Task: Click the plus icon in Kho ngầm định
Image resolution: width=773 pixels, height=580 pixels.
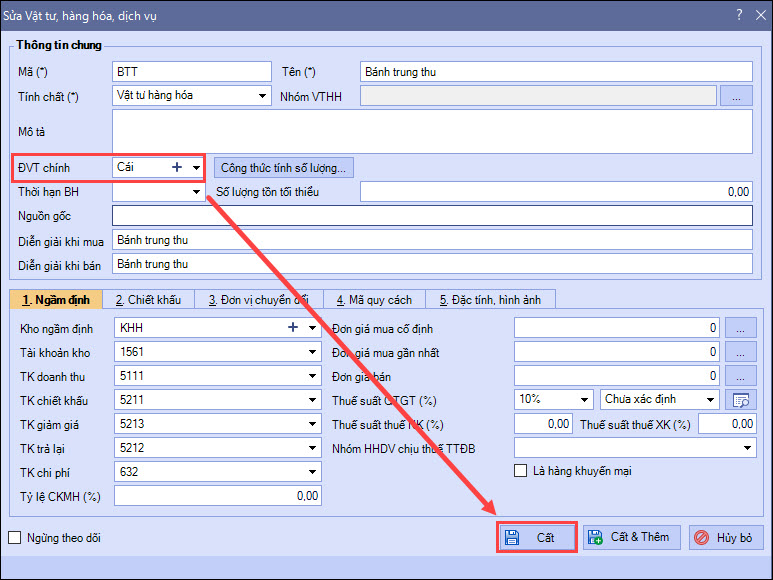Action: point(293,327)
